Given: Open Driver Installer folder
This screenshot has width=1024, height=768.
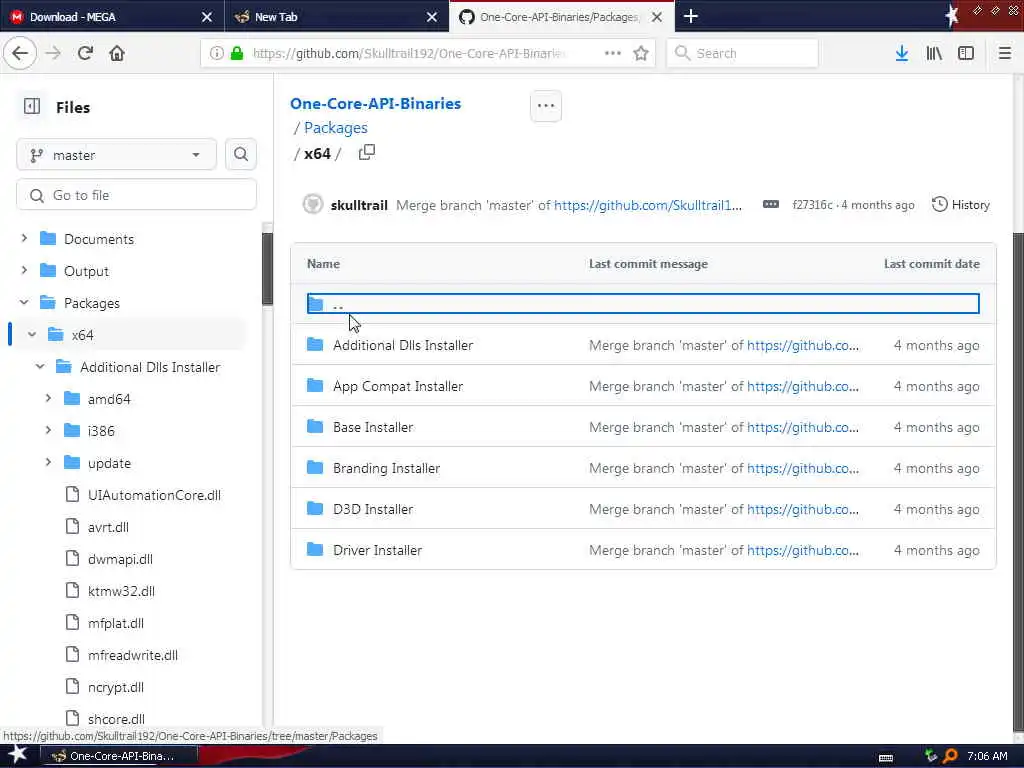Looking at the screenshot, I should [377, 550].
